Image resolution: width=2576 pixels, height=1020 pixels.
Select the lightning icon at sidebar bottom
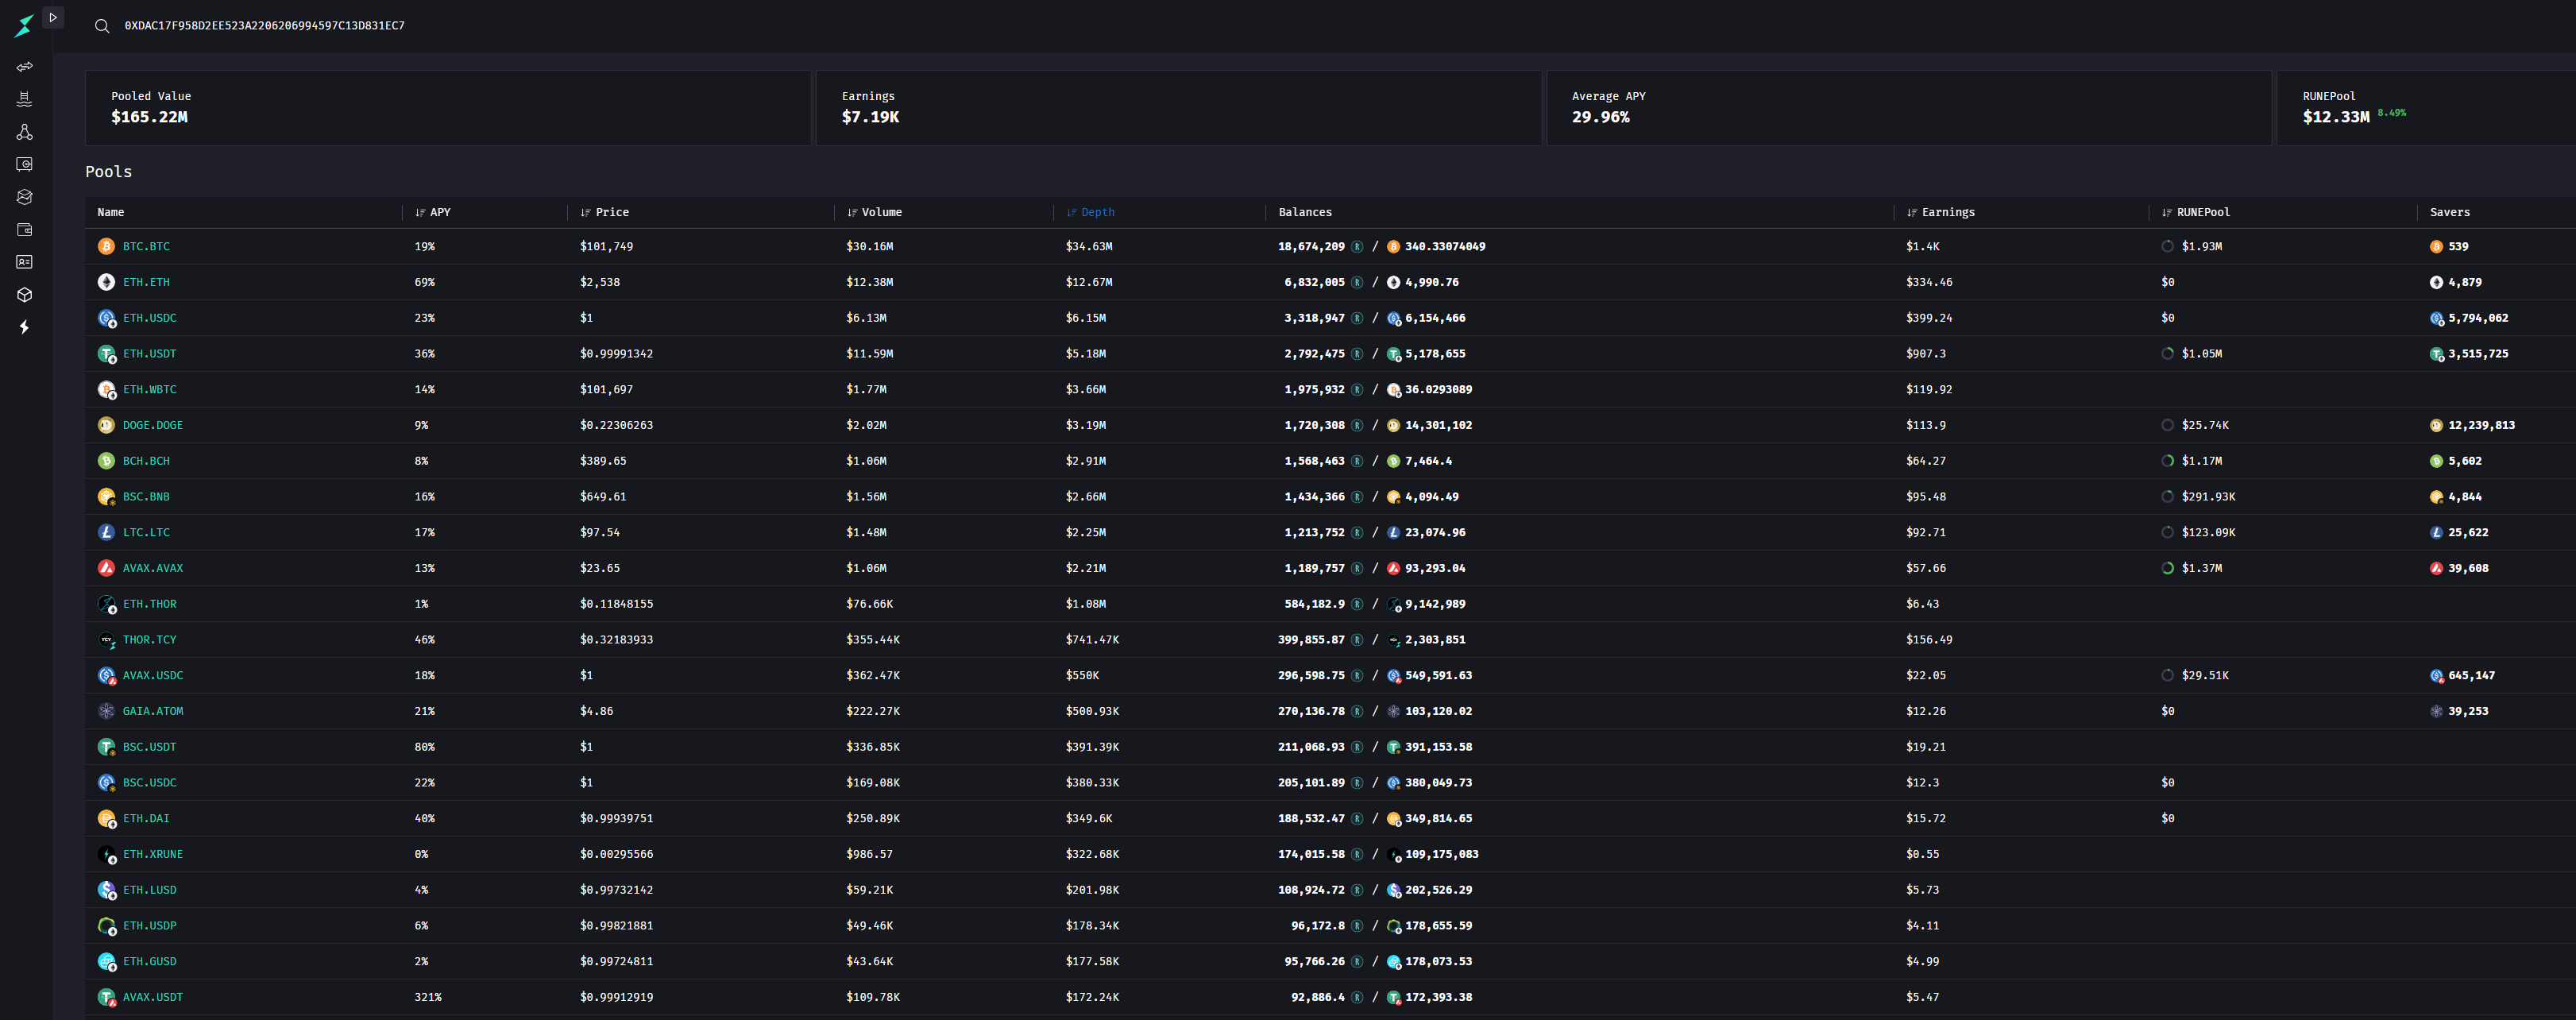[x=24, y=327]
